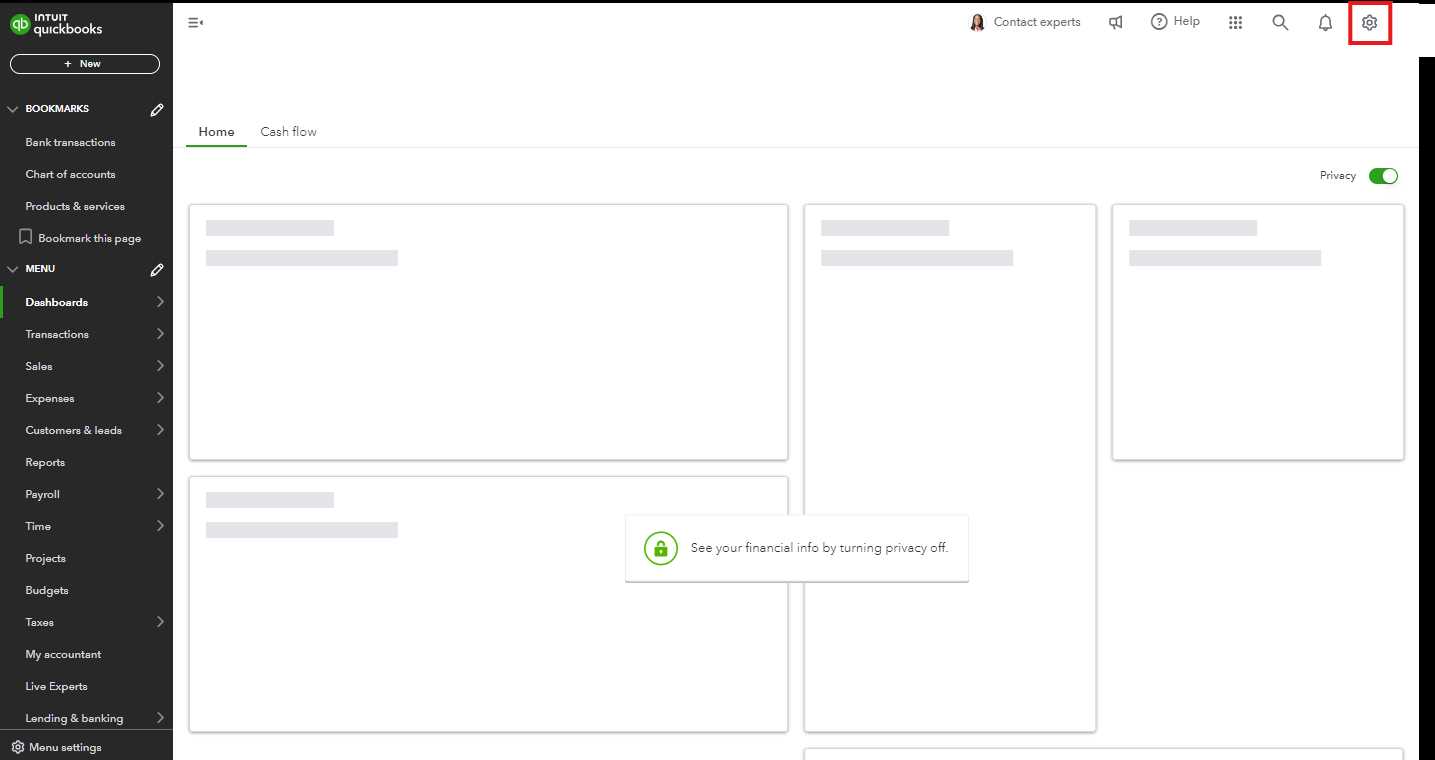This screenshot has width=1435, height=760.
Task: Open notifications bell icon
Action: 1325,22
